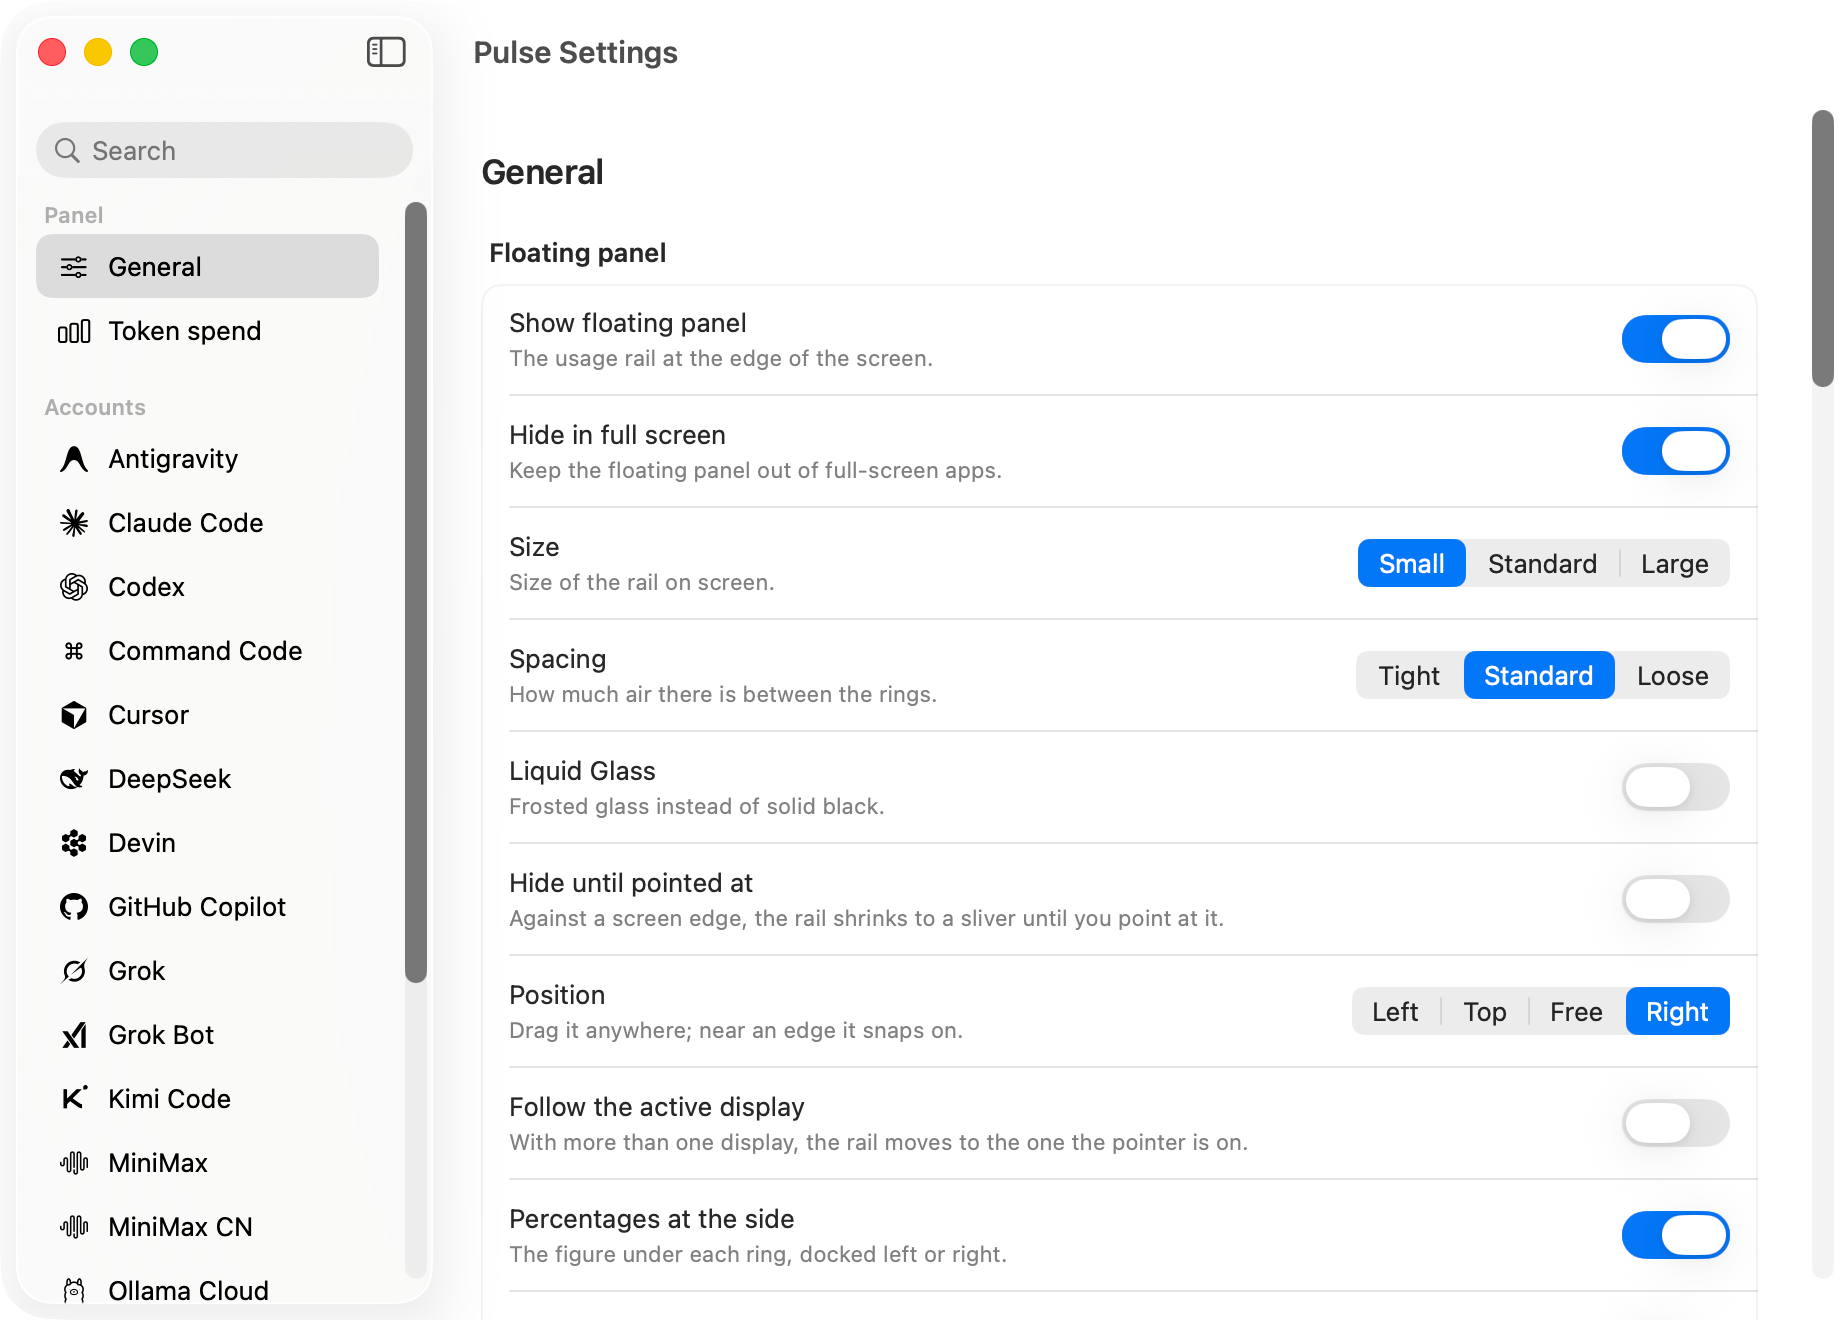The height and width of the screenshot is (1320, 1840).
Task: Select Large rail size
Action: click(1674, 563)
